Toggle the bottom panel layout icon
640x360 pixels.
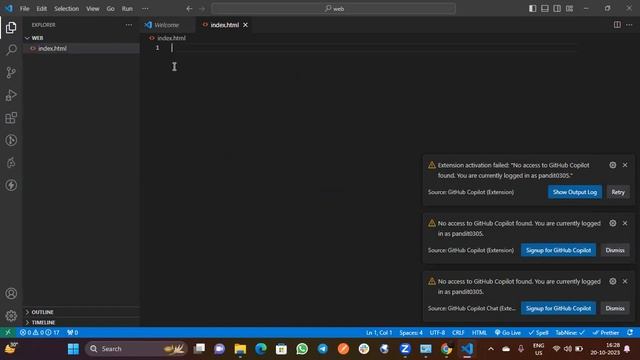tap(544, 9)
